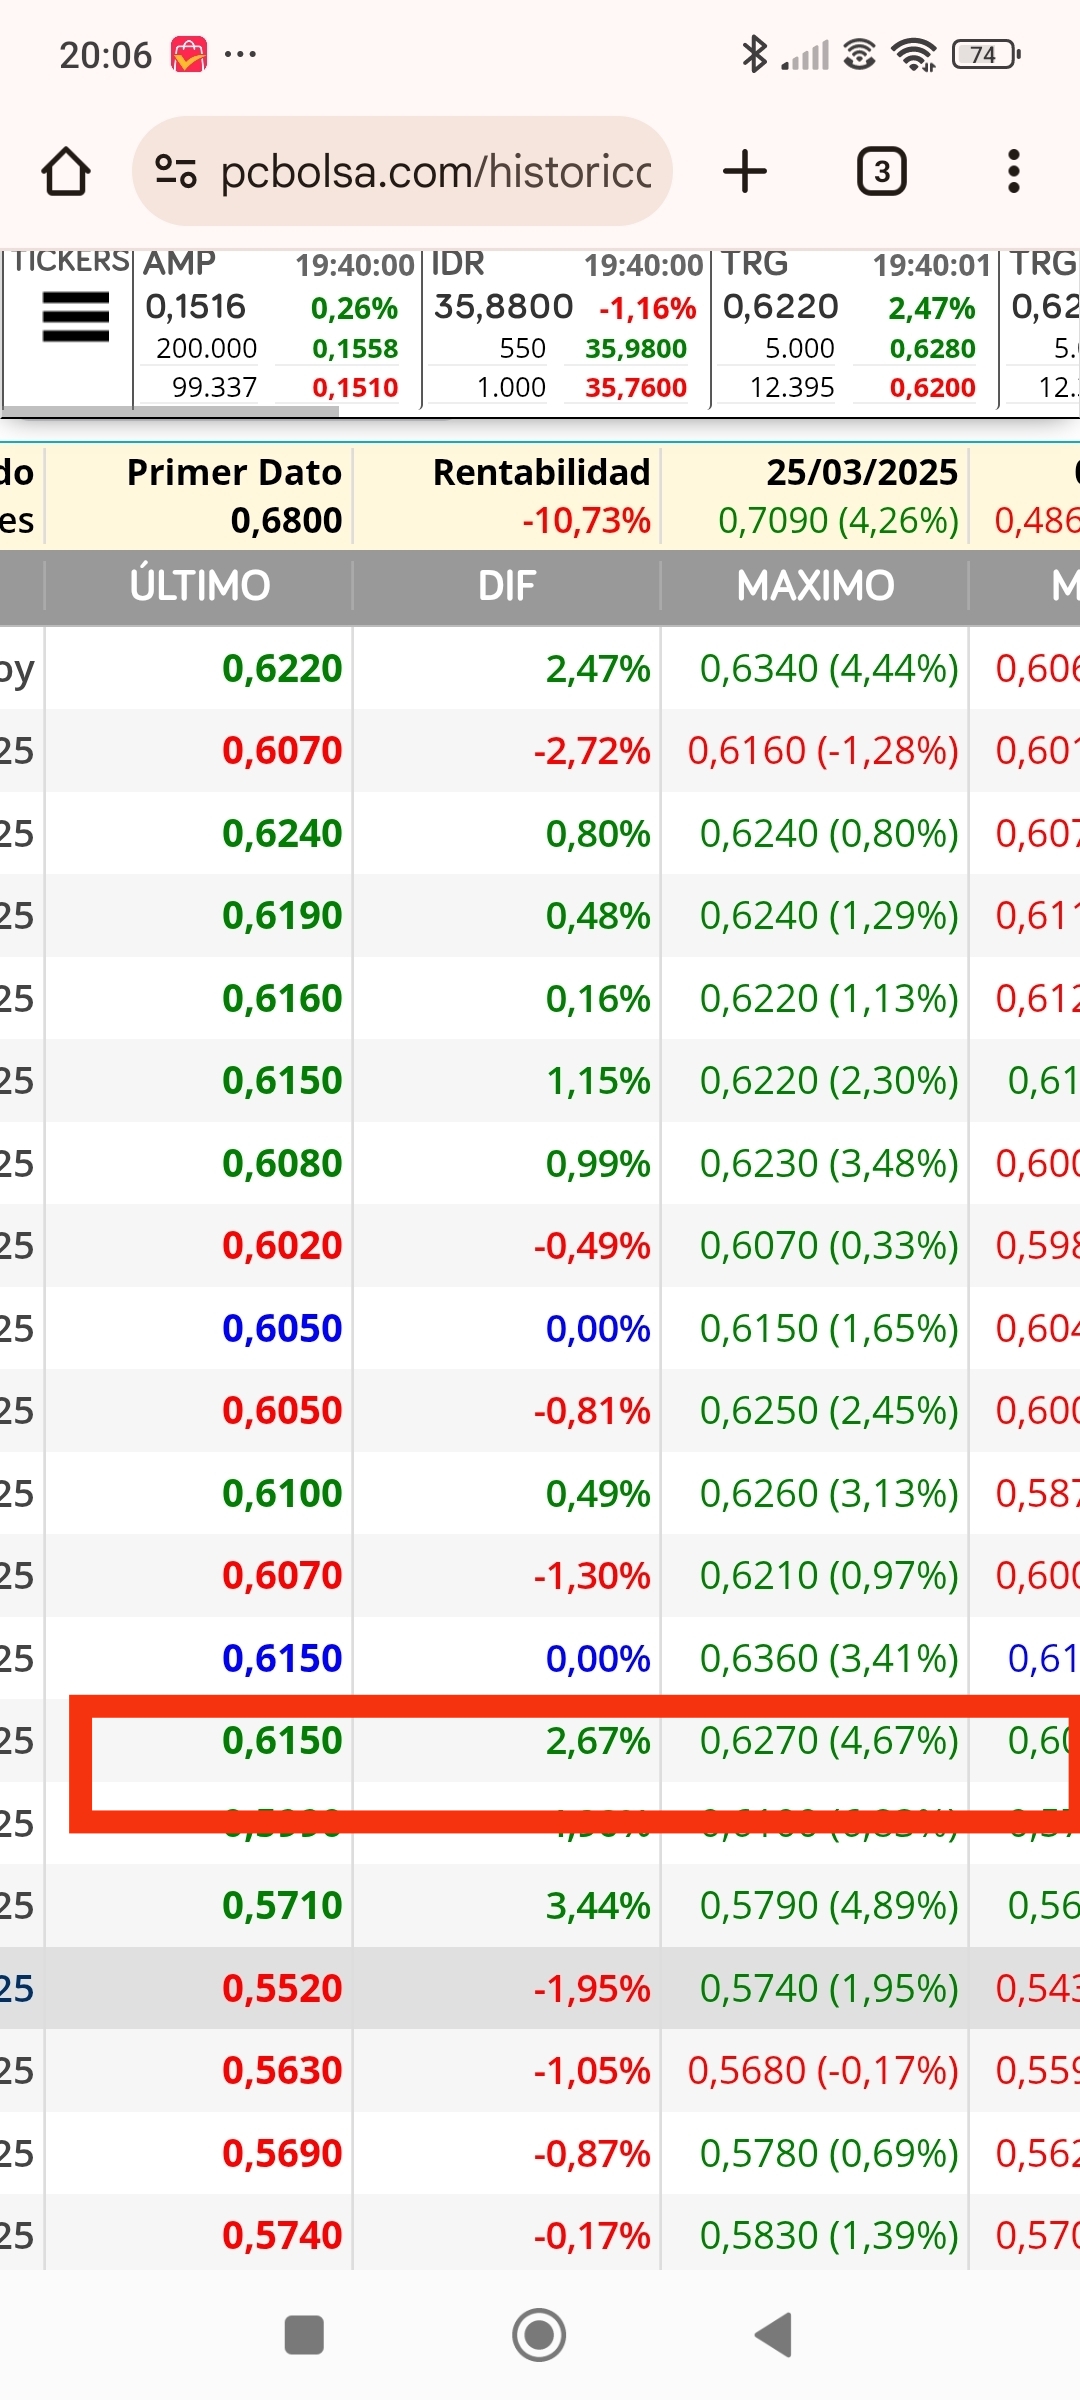Image resolution: width=1080 pixels, height=2400 pixels.
Task: Open a new tab with plus icon
Action: (x=745, y=171)
